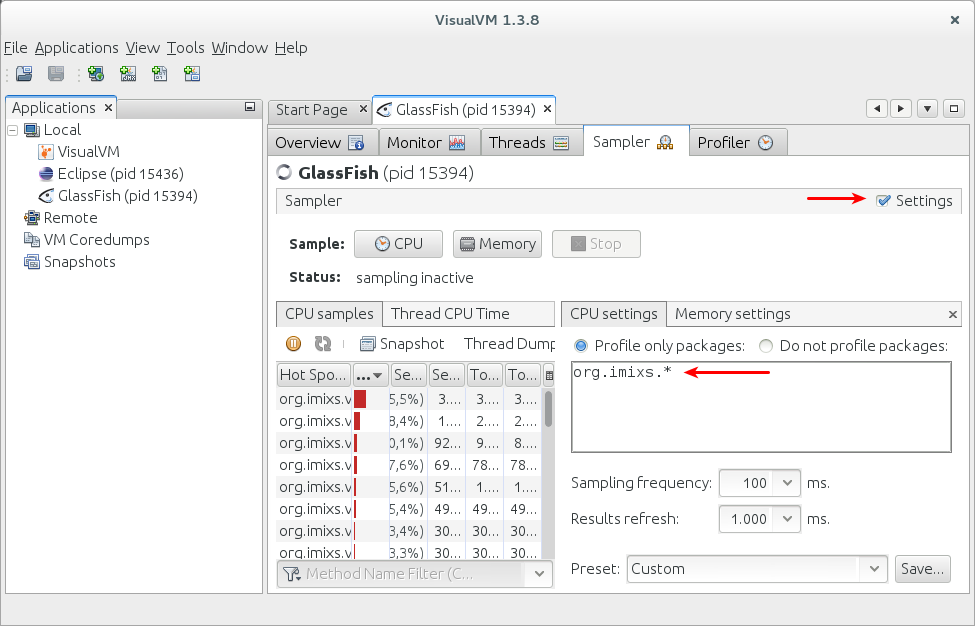Click the Add Application Snapshot toolbar icon

[192, 74]
